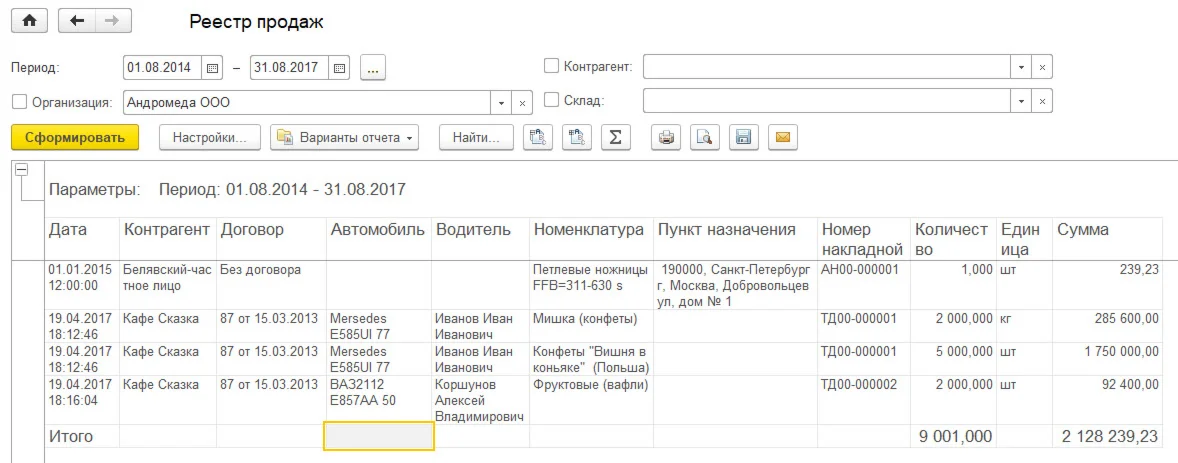Select the Параметры period text line
The width and height of the screenshot is (1178, 463).
[227, 189]
